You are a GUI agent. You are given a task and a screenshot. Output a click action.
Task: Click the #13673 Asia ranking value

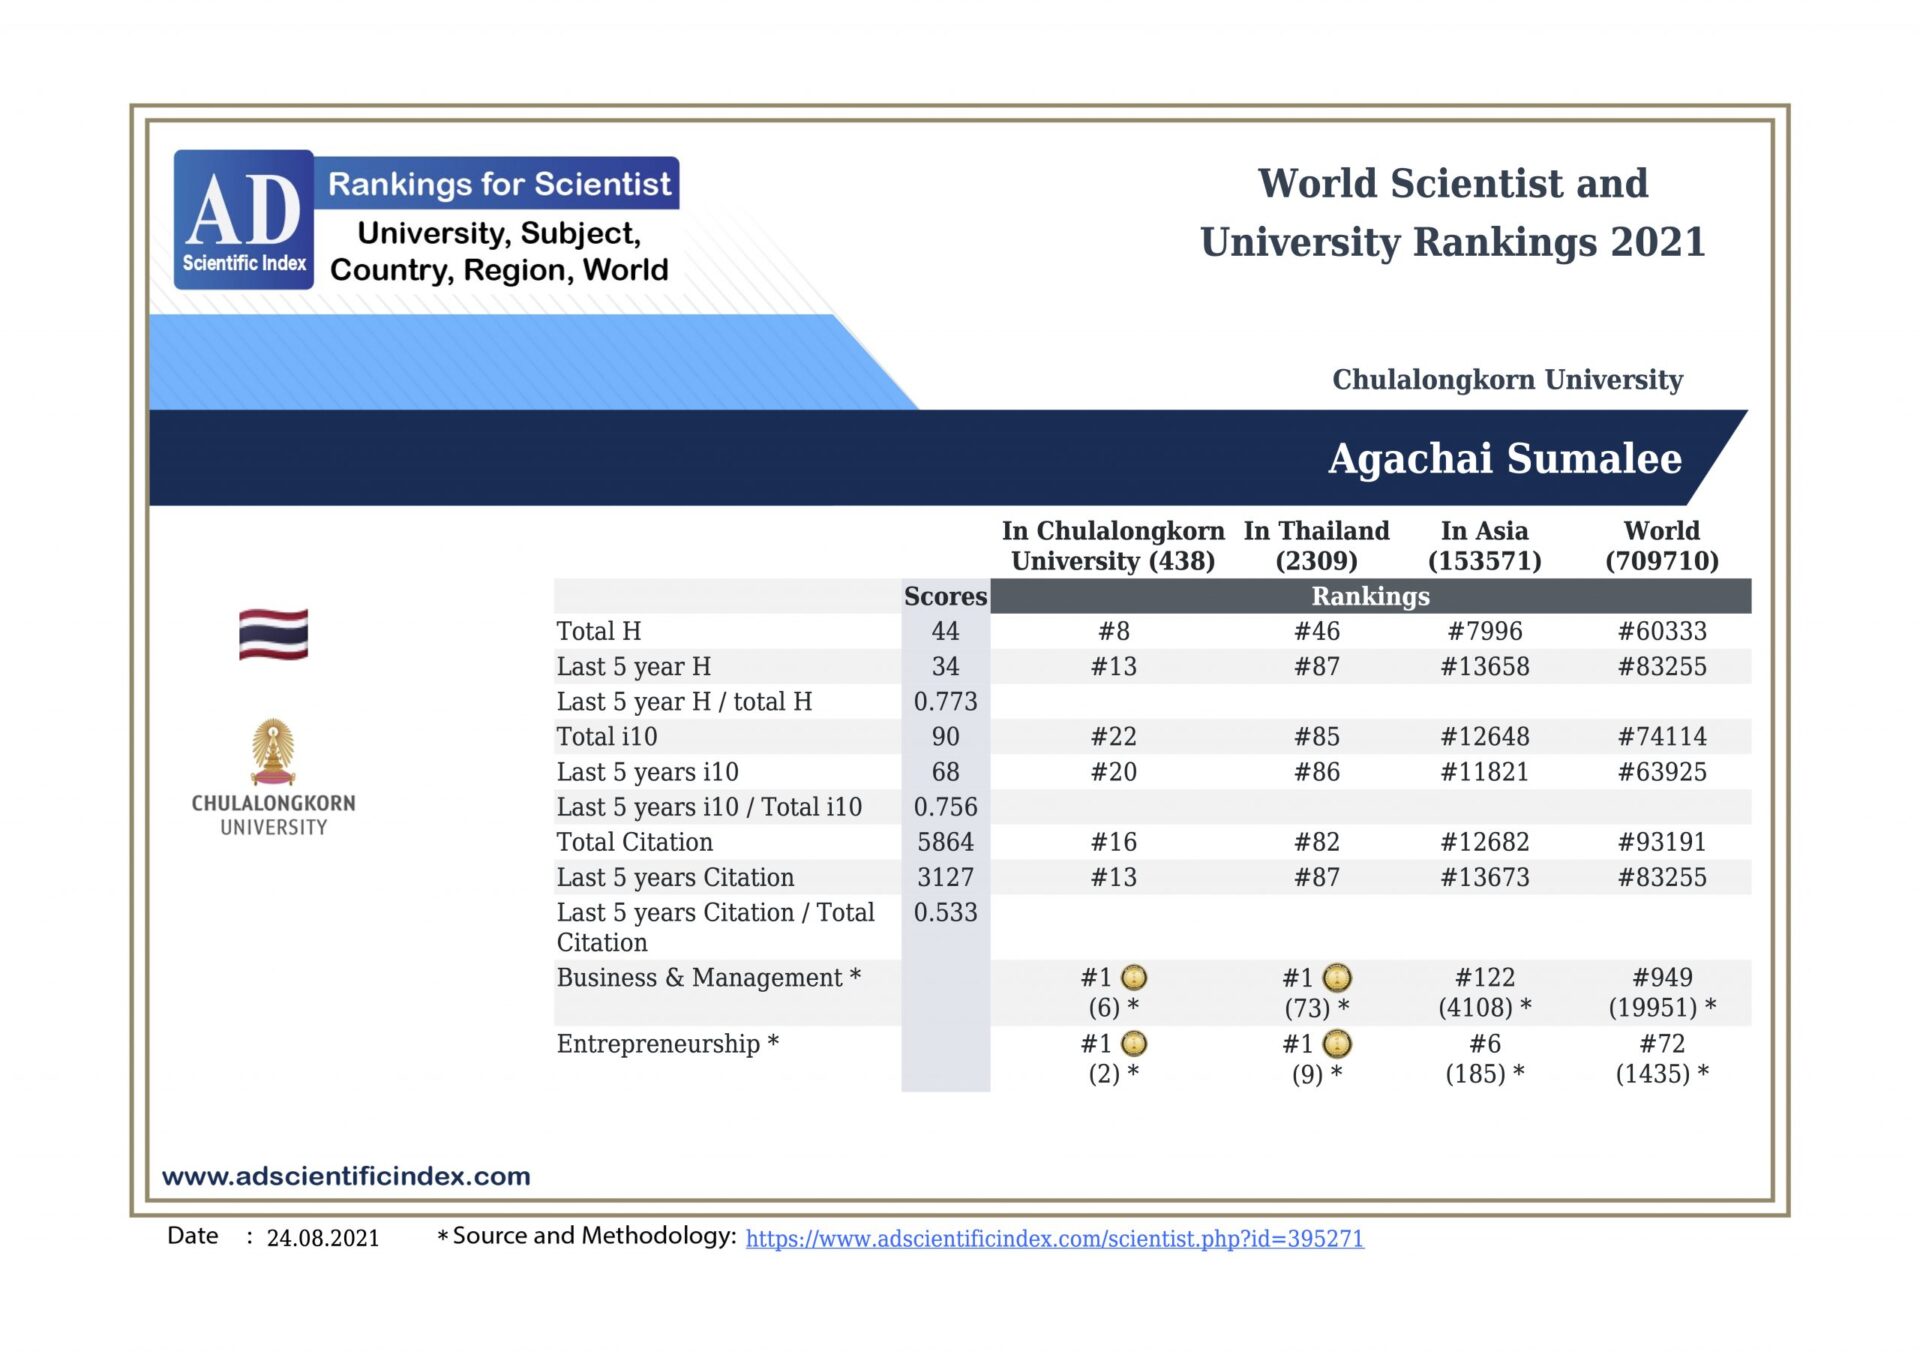click(1484, 877)
